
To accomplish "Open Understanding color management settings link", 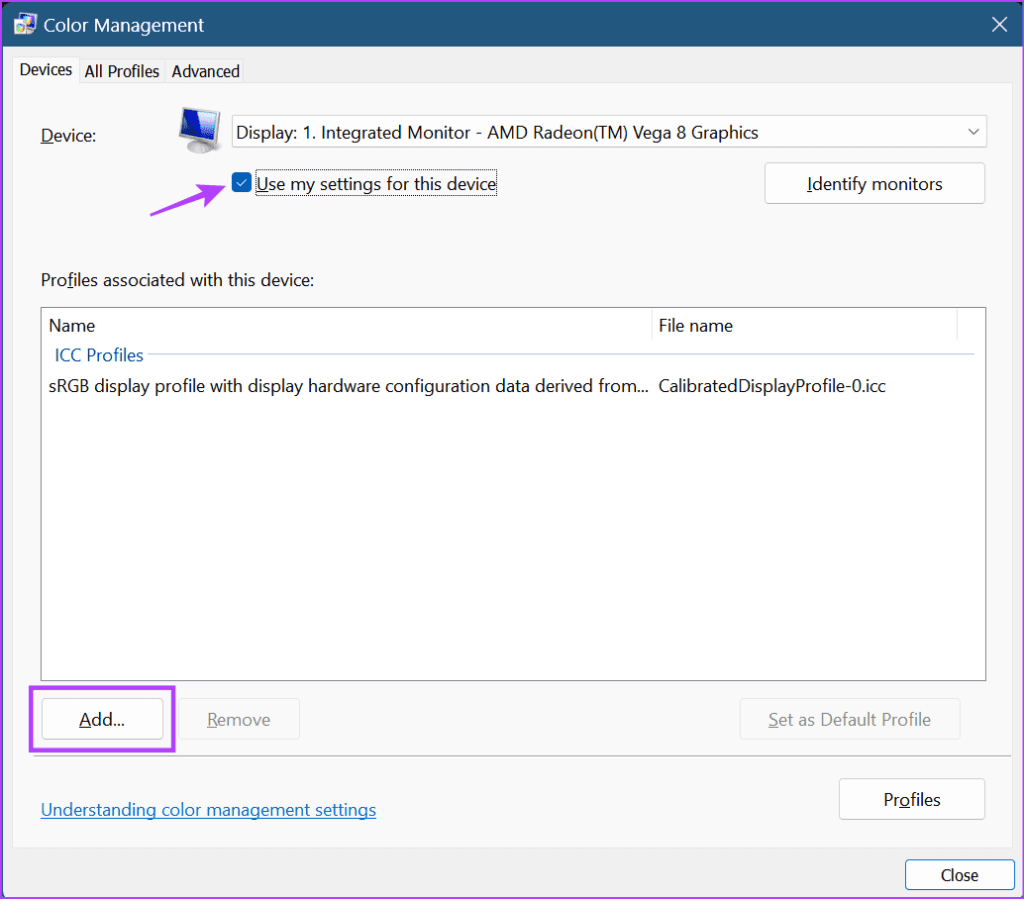I will (208, 810).
